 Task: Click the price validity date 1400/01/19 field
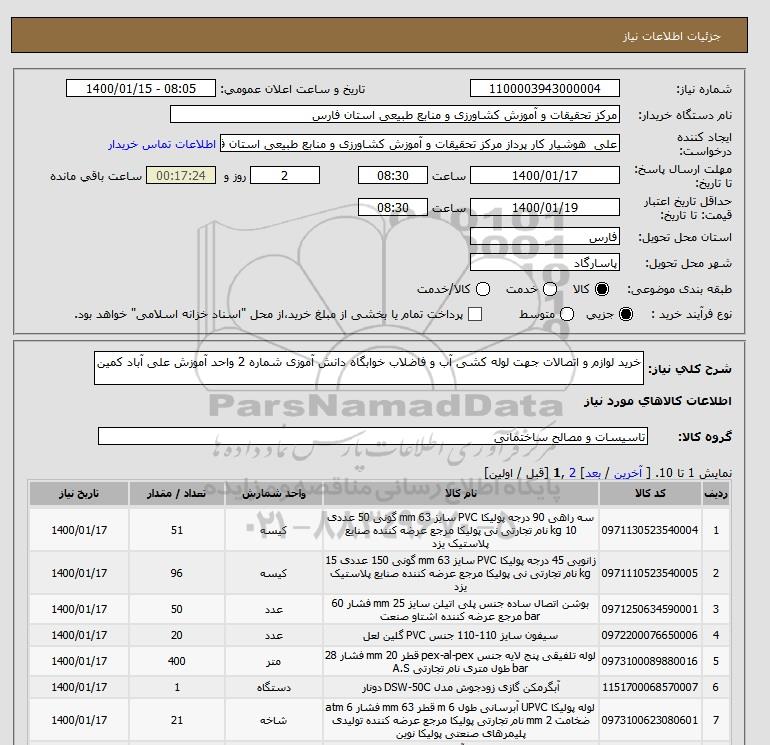point(545,207)
